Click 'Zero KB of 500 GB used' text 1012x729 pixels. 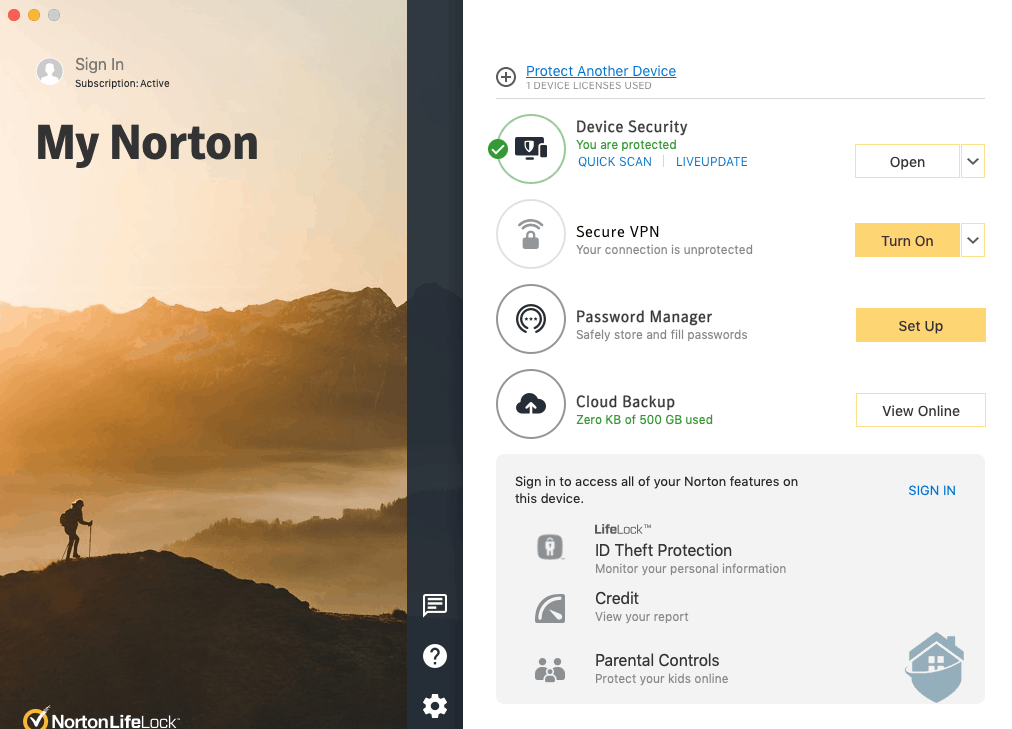644,420
